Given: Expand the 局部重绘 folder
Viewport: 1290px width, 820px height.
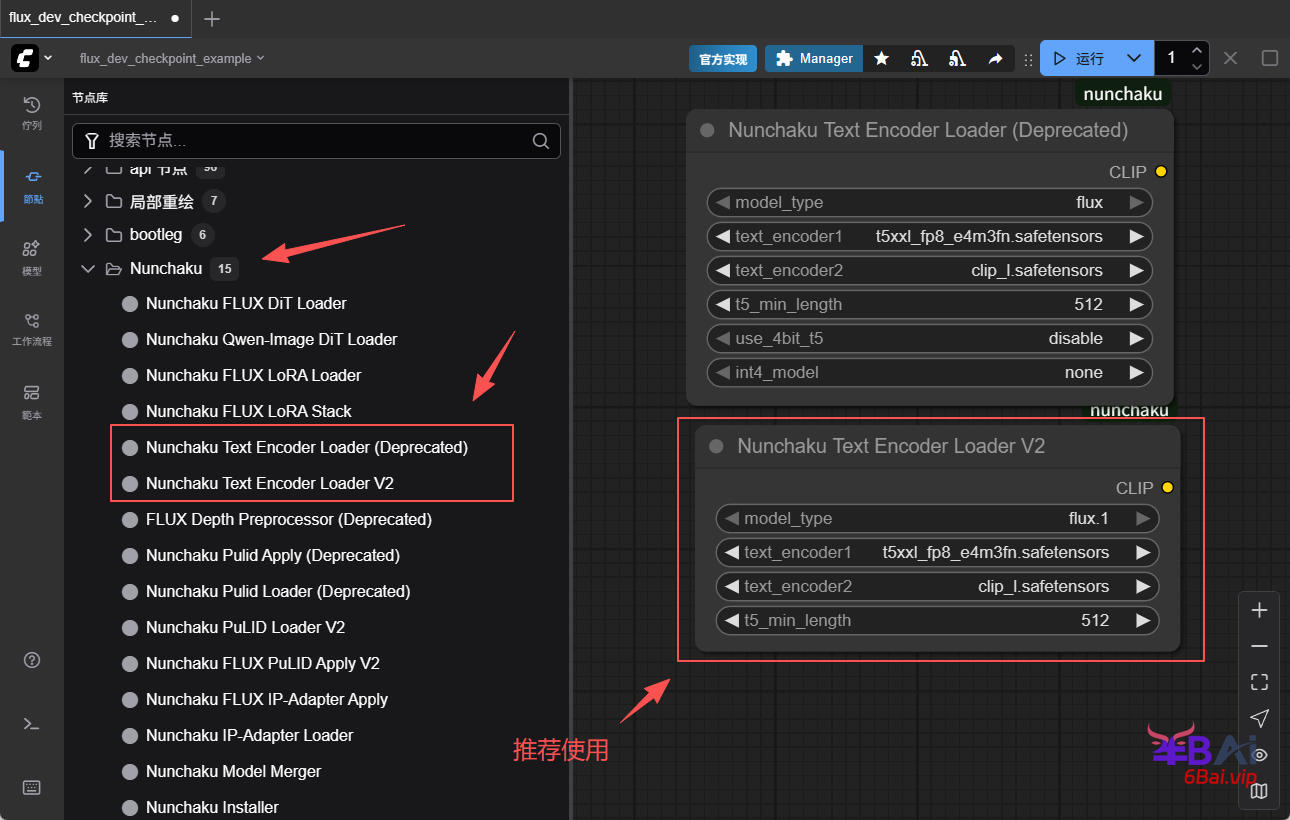Looking at the screenshot, I should pyautogui.click(x=88, y=202).
